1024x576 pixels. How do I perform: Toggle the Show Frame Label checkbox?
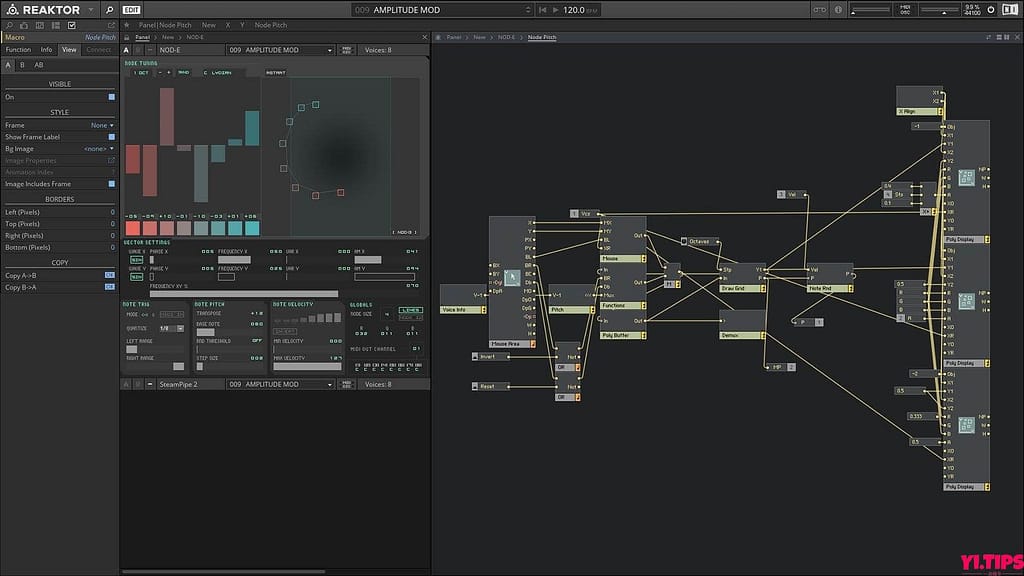pyautogui.click(x=111, y=137)
